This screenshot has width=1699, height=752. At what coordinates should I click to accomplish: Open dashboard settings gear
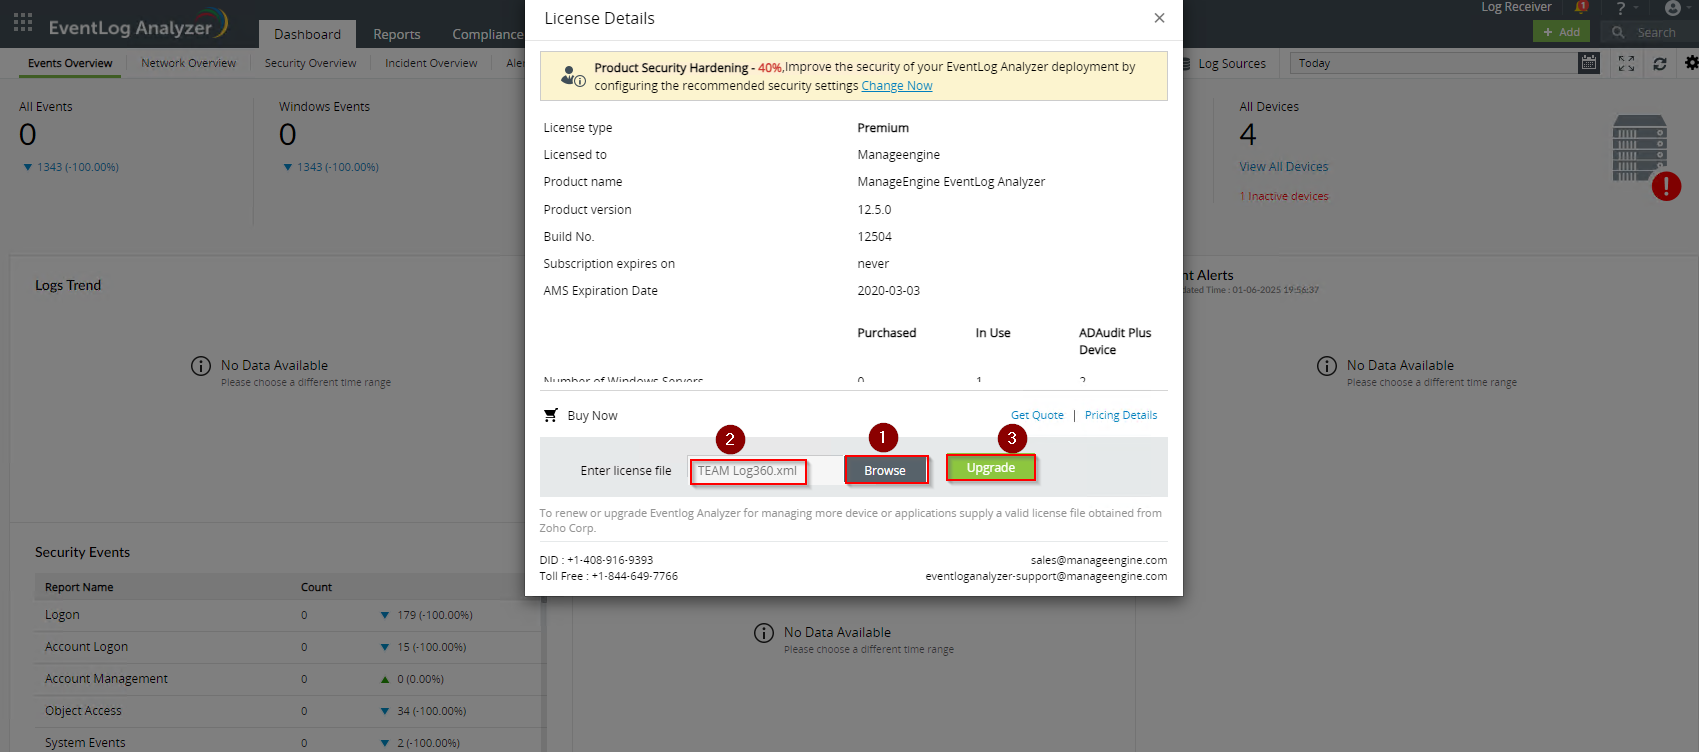[x=1691, y=63]
